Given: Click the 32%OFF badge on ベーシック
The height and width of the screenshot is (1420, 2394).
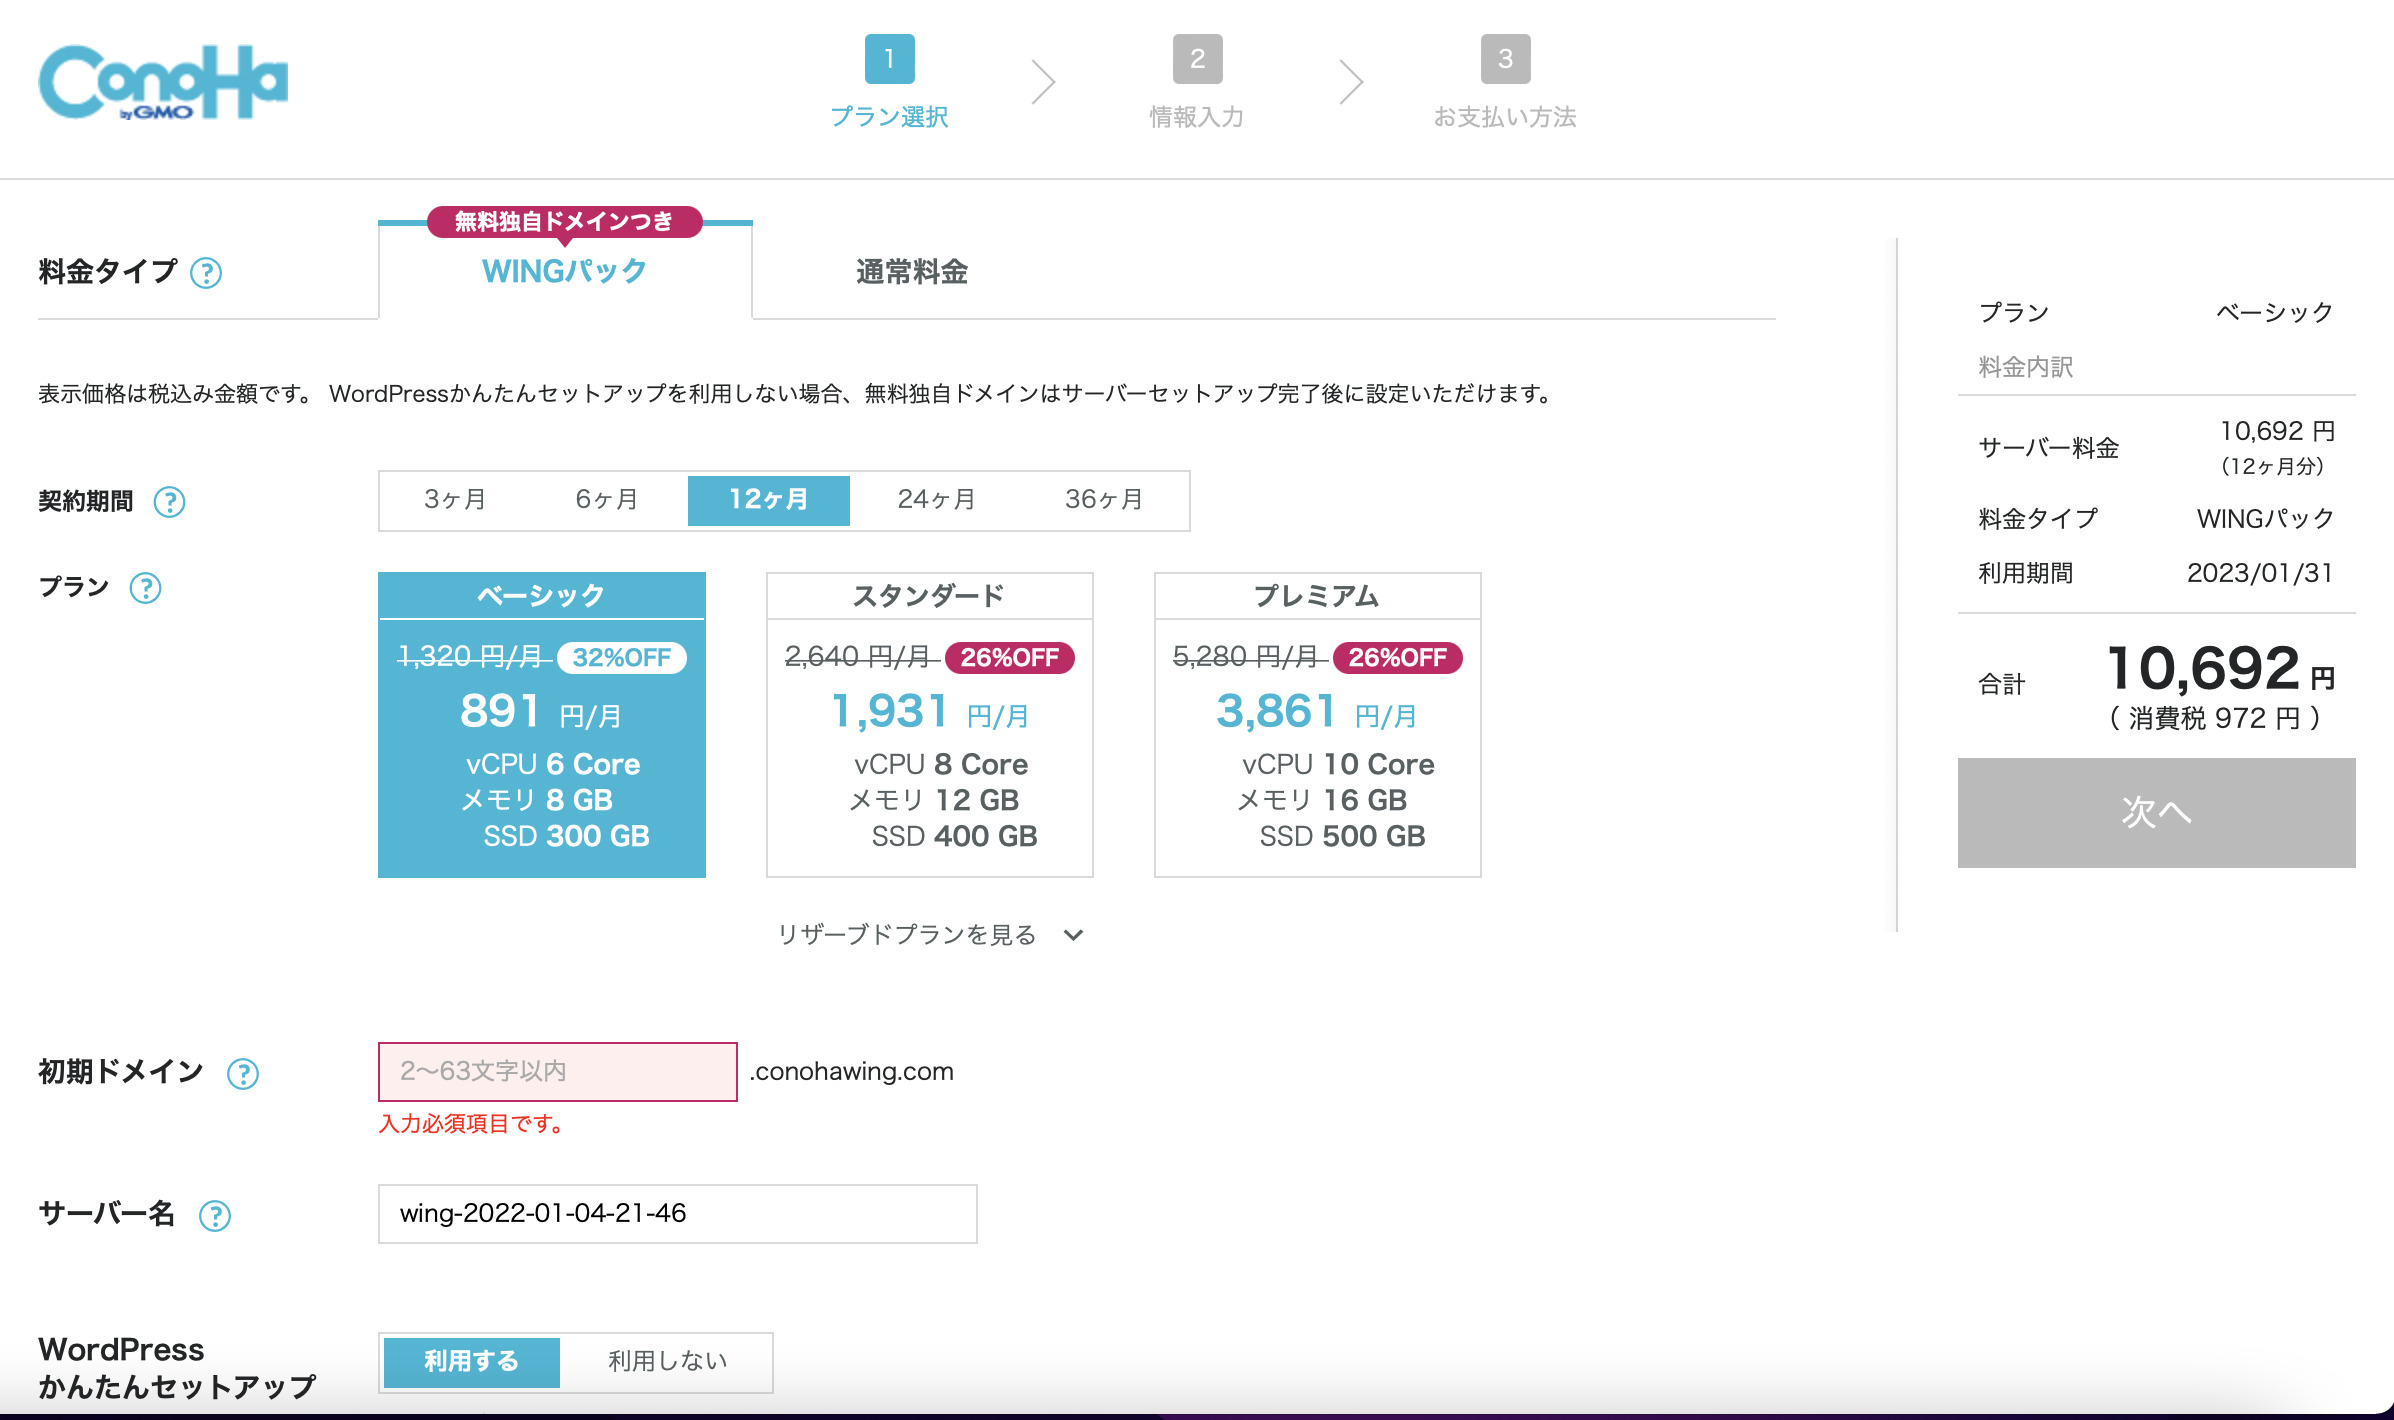Looking at the screenshot, I should click(622, 658).
